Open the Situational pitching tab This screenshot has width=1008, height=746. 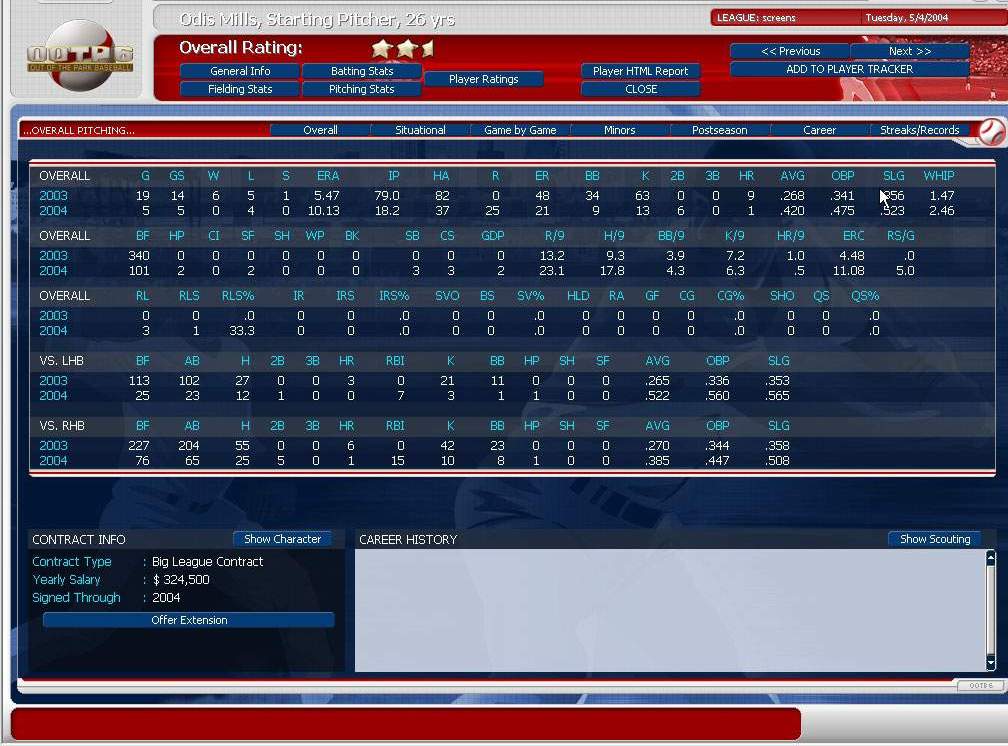(x=420, y=130)
